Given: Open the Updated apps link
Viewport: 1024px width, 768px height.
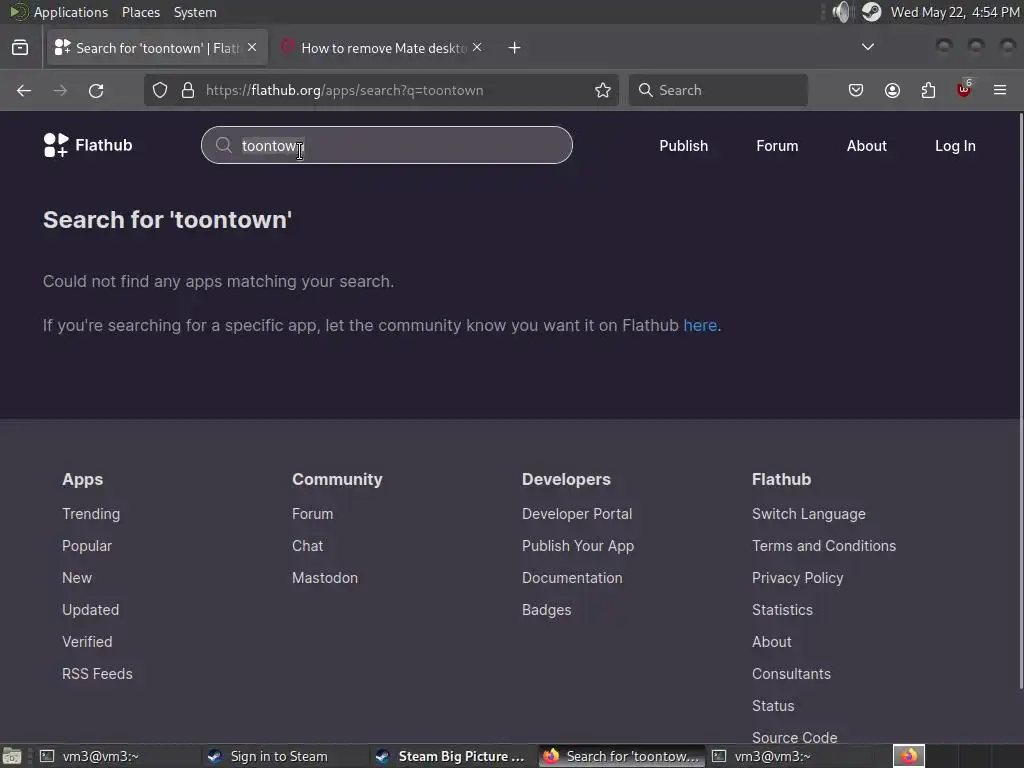Looking at the screenshot, I should tap(91, 610).
